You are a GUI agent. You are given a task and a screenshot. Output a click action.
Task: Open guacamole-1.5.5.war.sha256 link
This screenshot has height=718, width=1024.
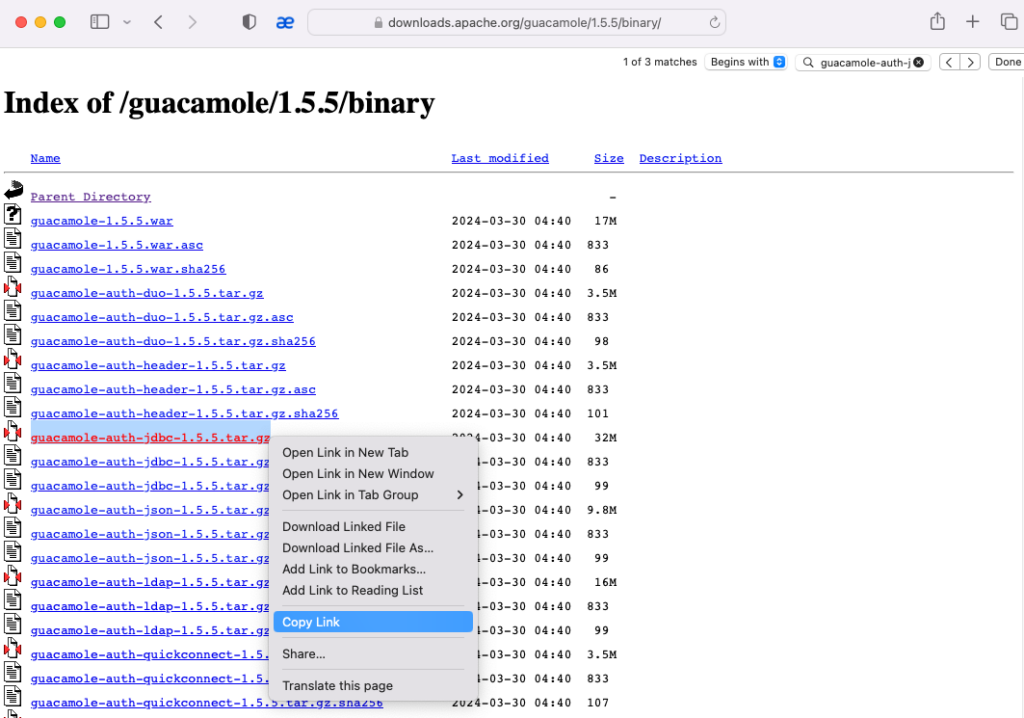tap(128, 269)
